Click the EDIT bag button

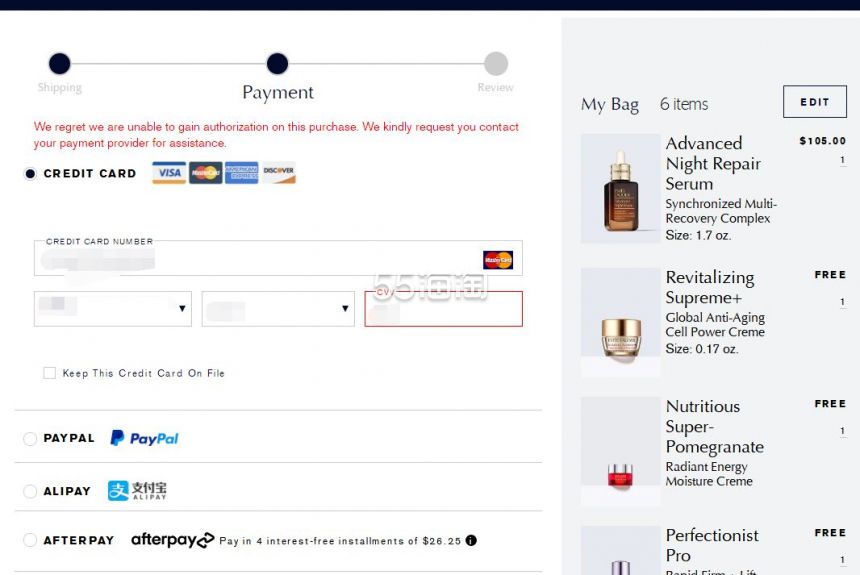(814, 102)
